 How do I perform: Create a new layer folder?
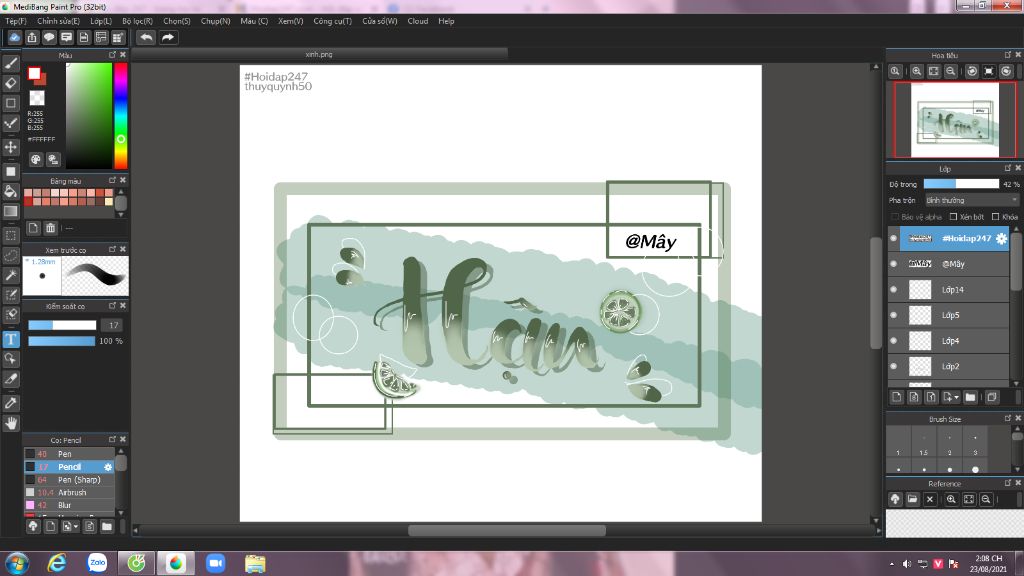pos(970,397)
